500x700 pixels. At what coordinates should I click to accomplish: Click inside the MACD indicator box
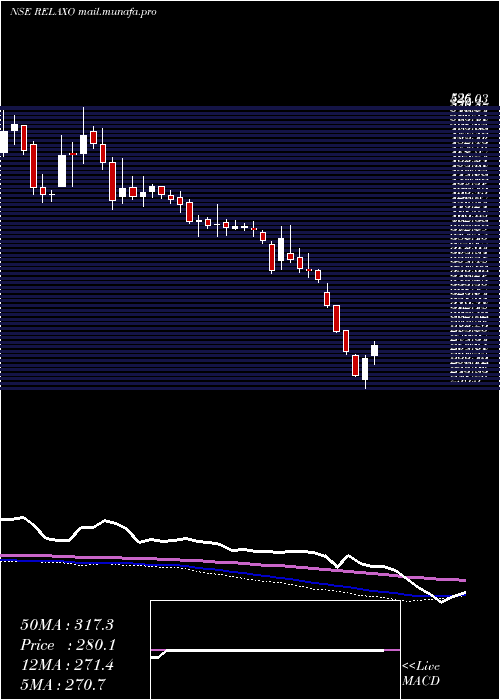pos(275,650)
